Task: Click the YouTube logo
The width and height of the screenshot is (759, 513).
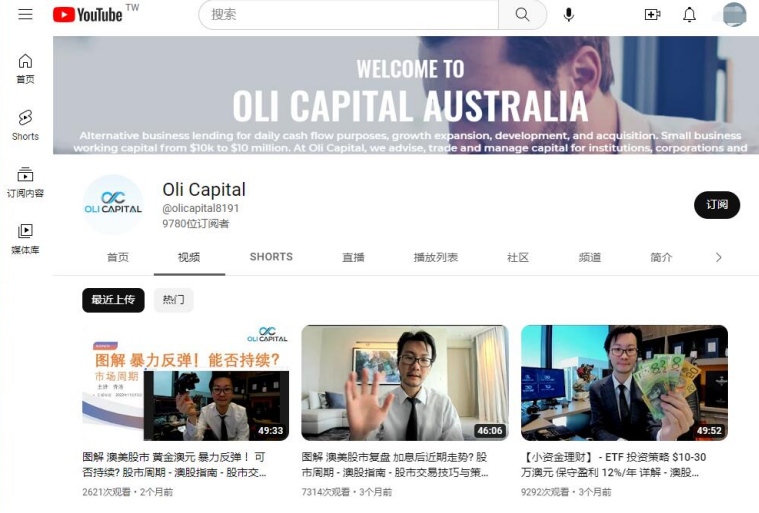Action: (x=88, y=15)
